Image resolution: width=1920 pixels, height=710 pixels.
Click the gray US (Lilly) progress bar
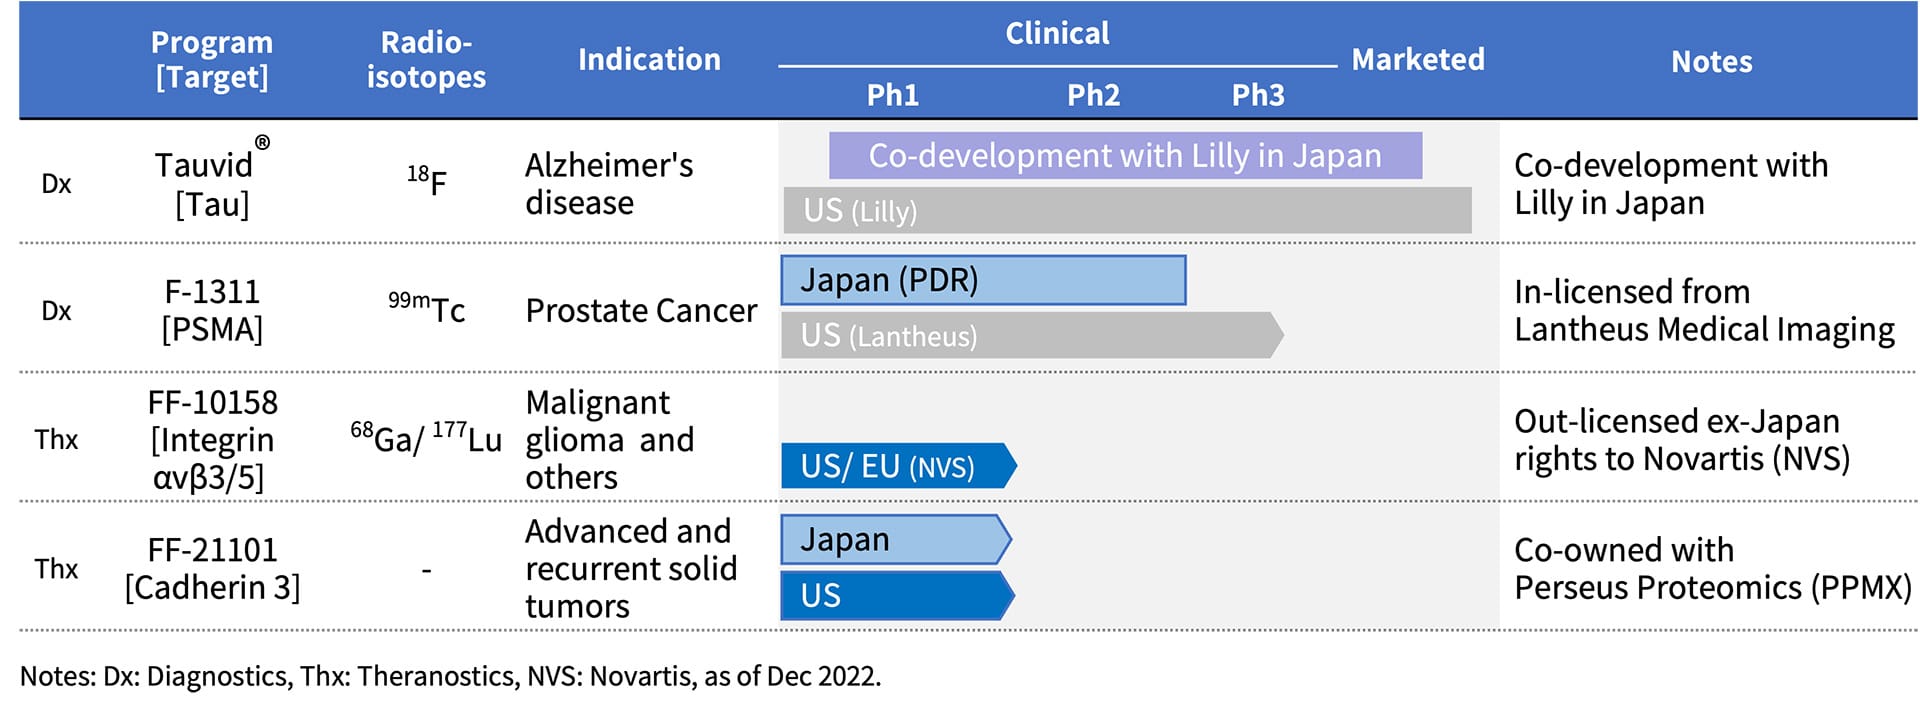tap(1127, 210)
